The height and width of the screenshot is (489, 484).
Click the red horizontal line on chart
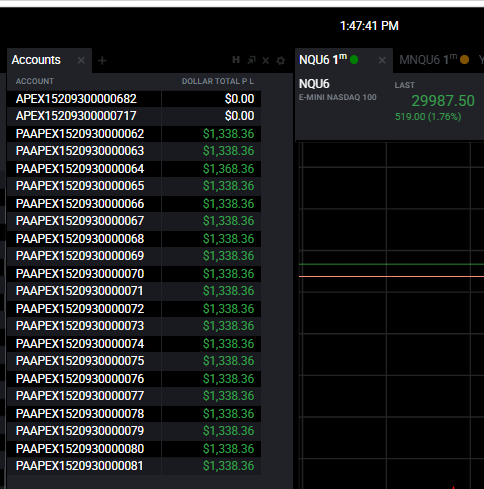coord(391,276)
